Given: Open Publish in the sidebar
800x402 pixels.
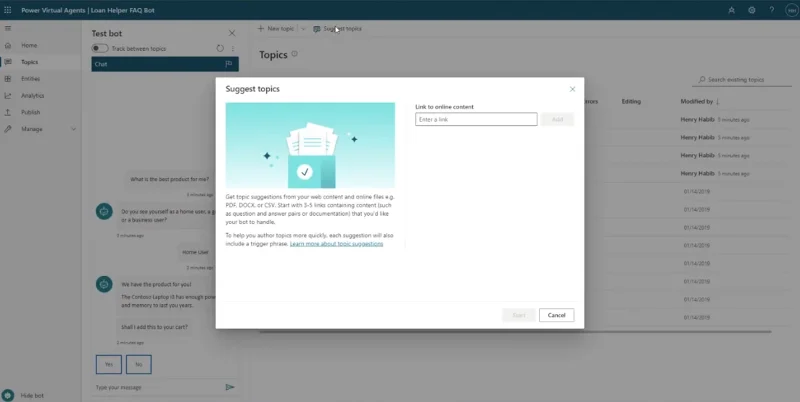Looking at the screenshot, I should click(x=31, y=112).
